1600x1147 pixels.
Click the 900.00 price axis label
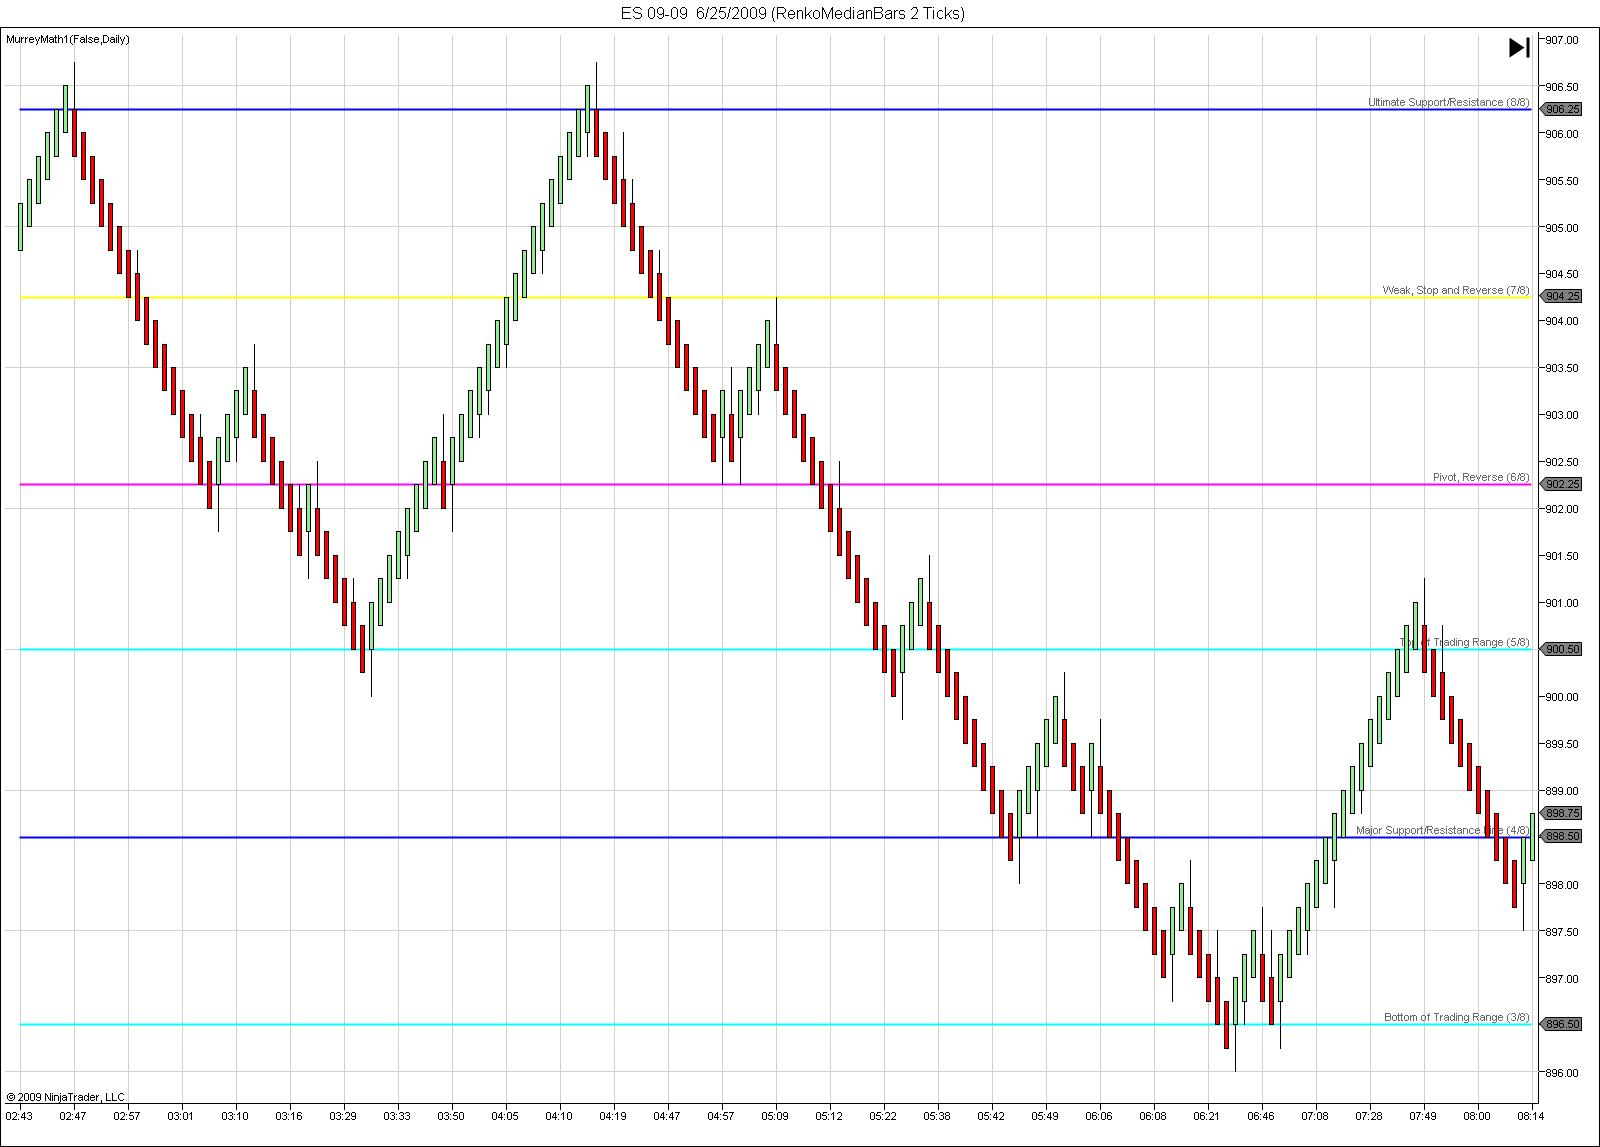(1562, 697)
